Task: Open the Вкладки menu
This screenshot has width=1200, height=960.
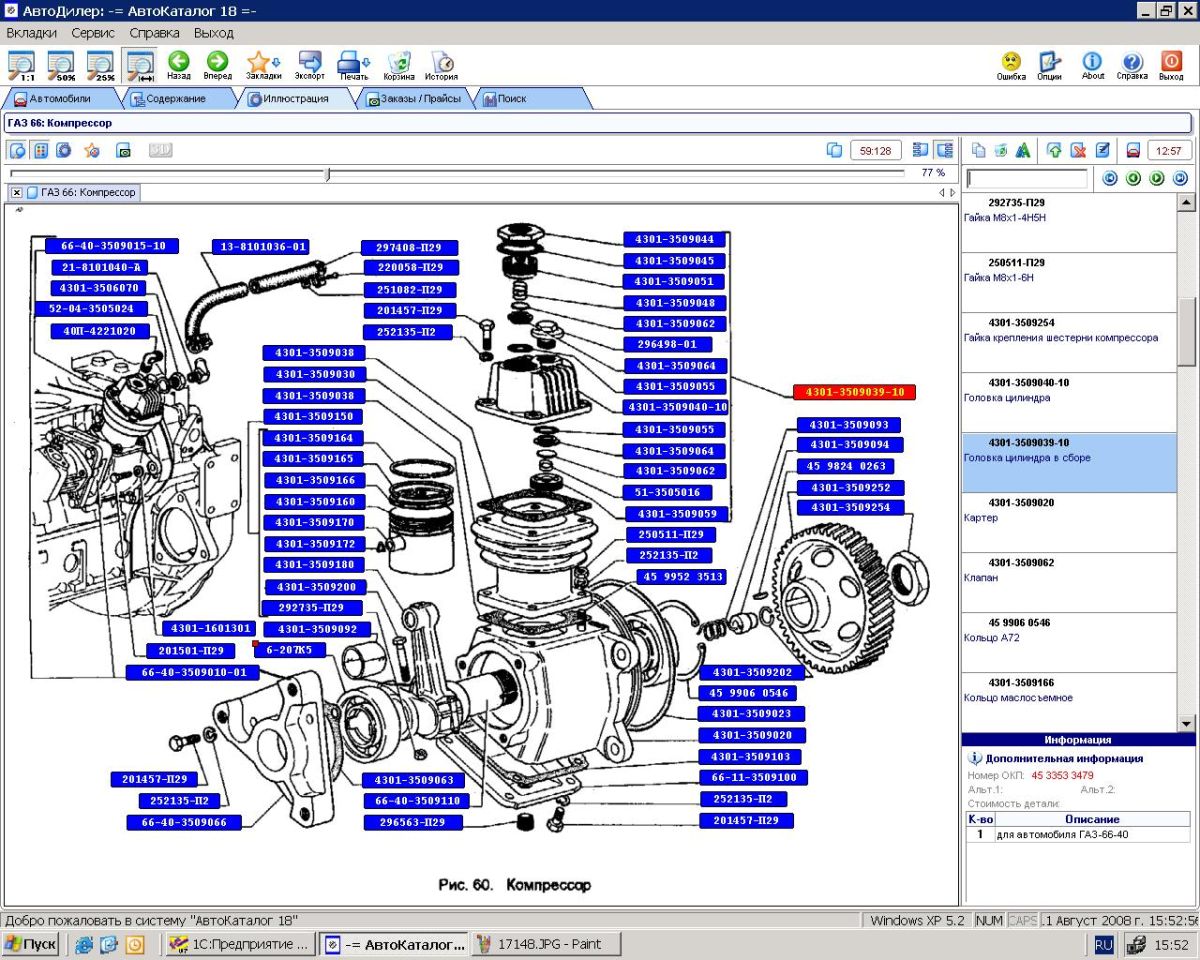Action: [31, 33]
